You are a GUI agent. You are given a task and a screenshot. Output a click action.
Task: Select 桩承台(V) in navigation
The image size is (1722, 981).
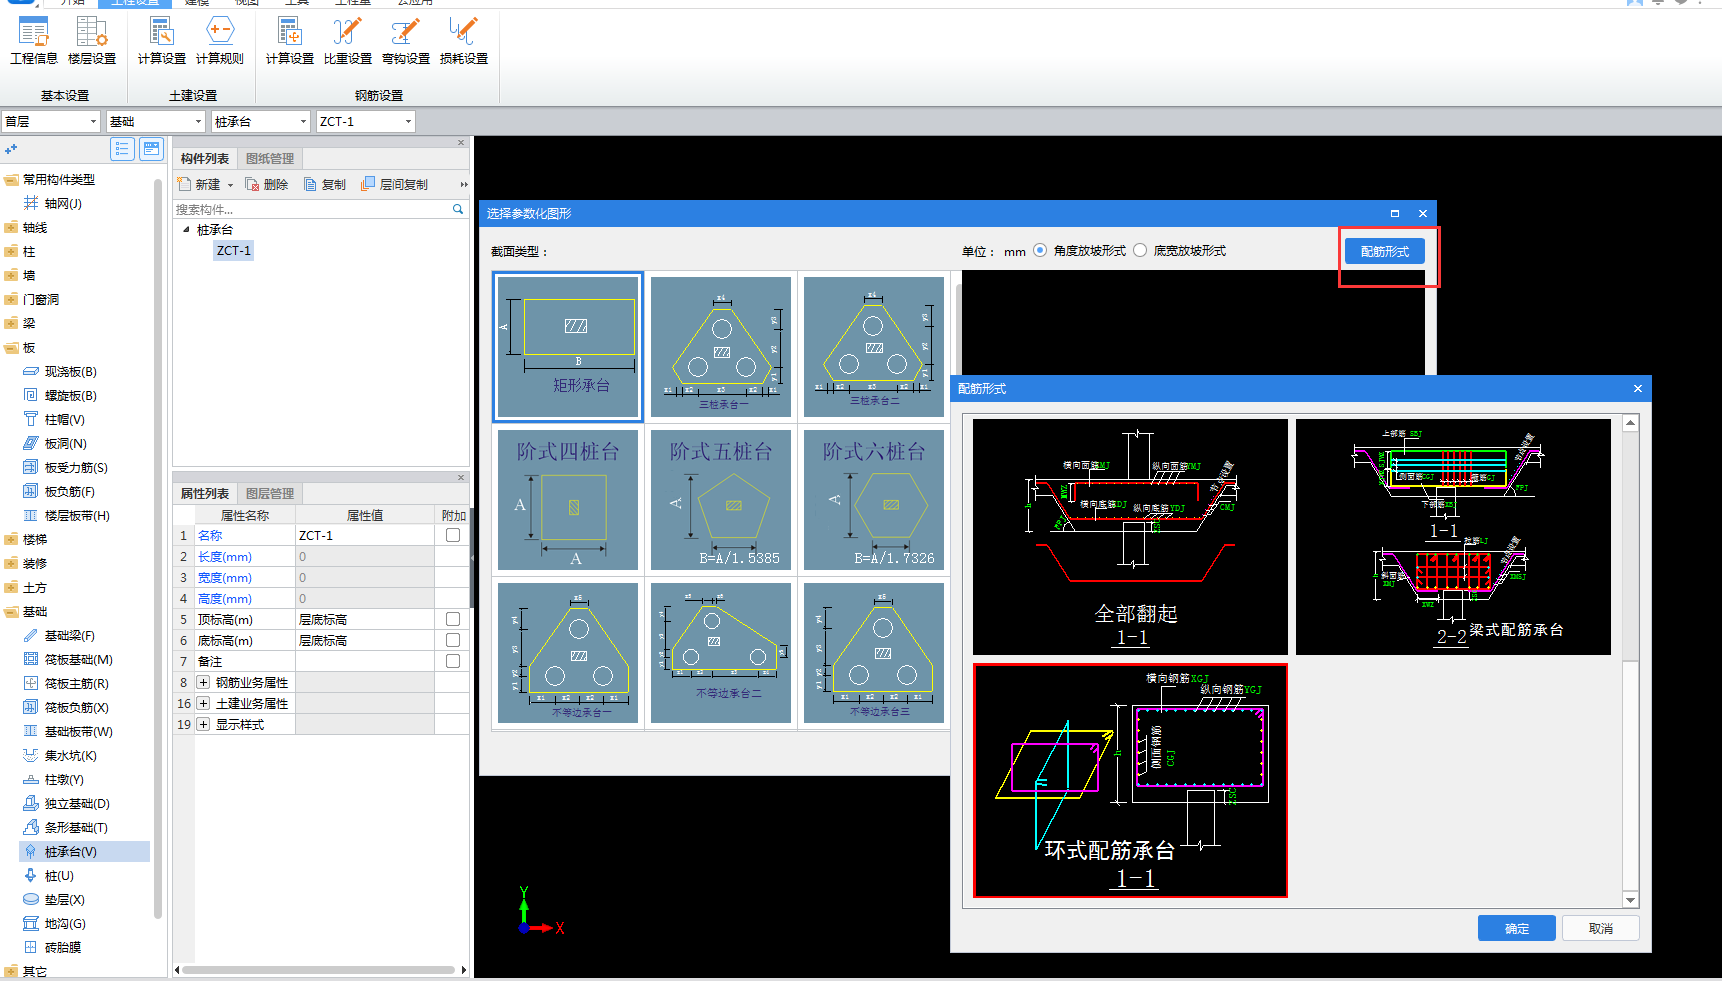[x=84, y=851]
